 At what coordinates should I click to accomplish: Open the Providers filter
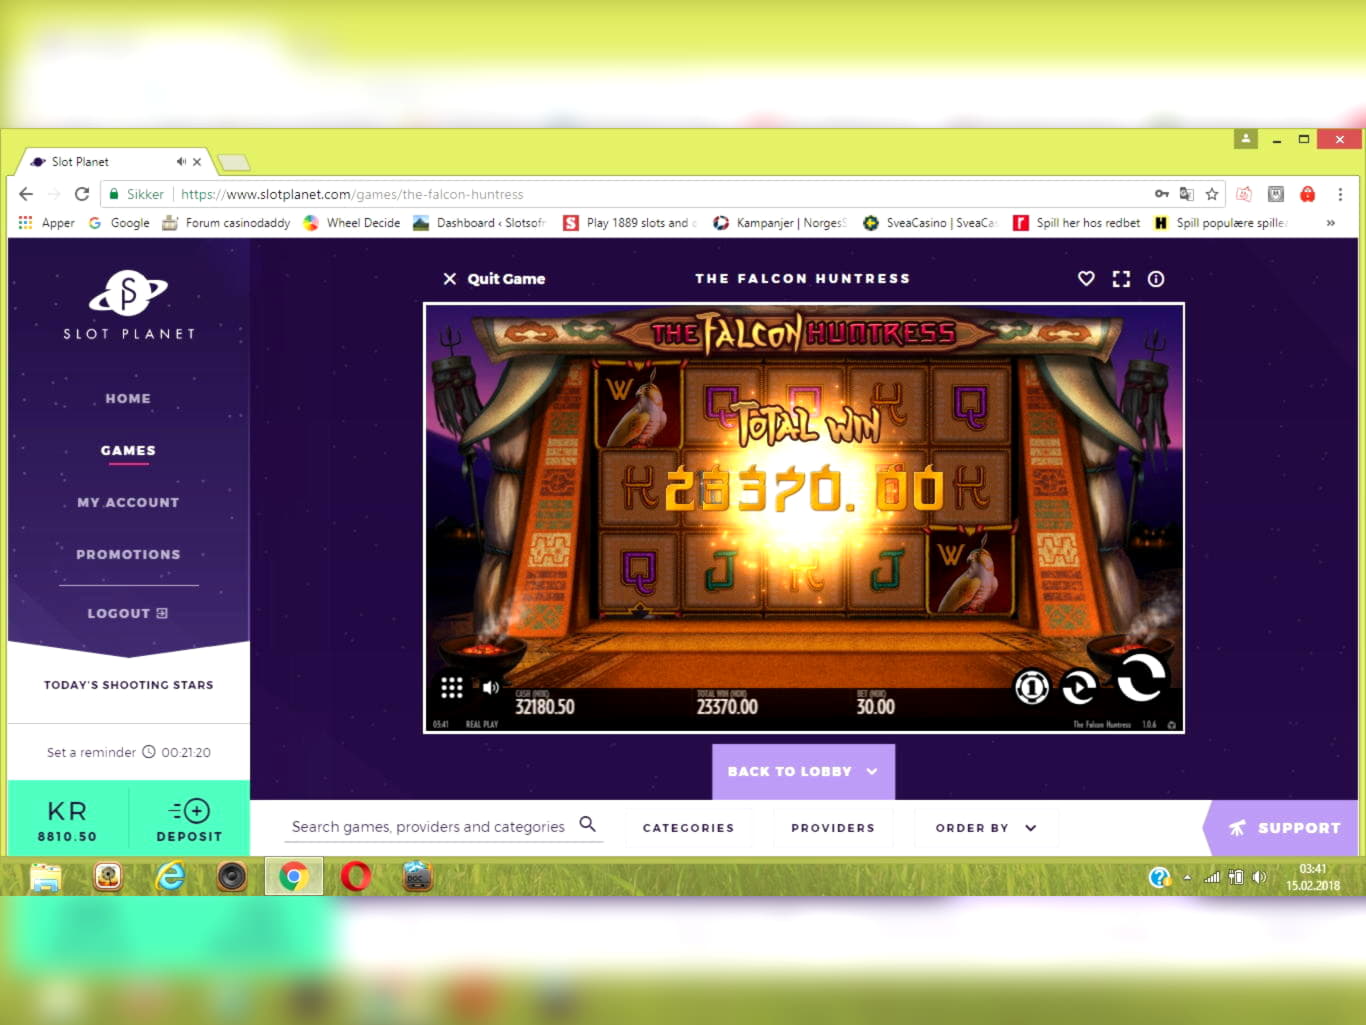tap(833, 828)
